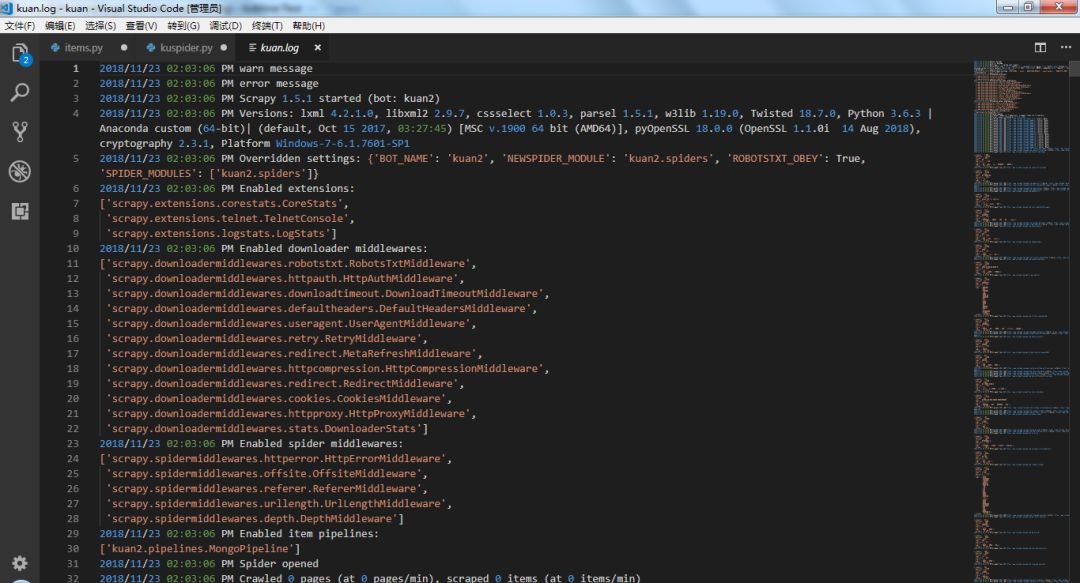1080x583 pixels.
Task: Click the CookiesMiddleware line
Action: pos(278,398)
